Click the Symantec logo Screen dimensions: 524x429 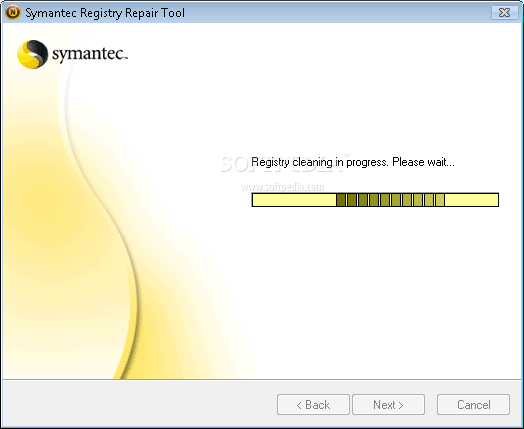(72, 54)
